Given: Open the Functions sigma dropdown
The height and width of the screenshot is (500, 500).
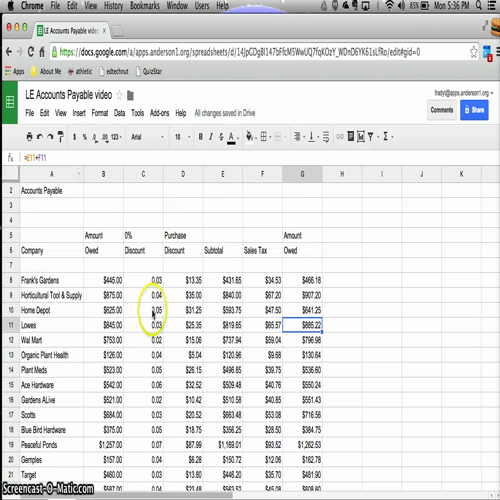Looking at the screenshot, I should tap(388, 136).
